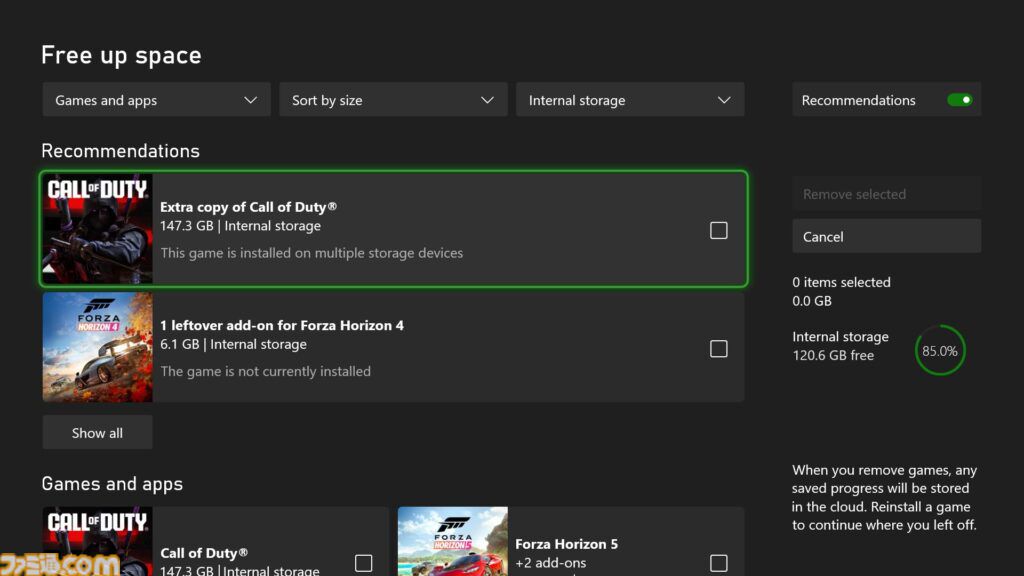
Task: Click the Show all button
Action: click(x=97, y=432)
